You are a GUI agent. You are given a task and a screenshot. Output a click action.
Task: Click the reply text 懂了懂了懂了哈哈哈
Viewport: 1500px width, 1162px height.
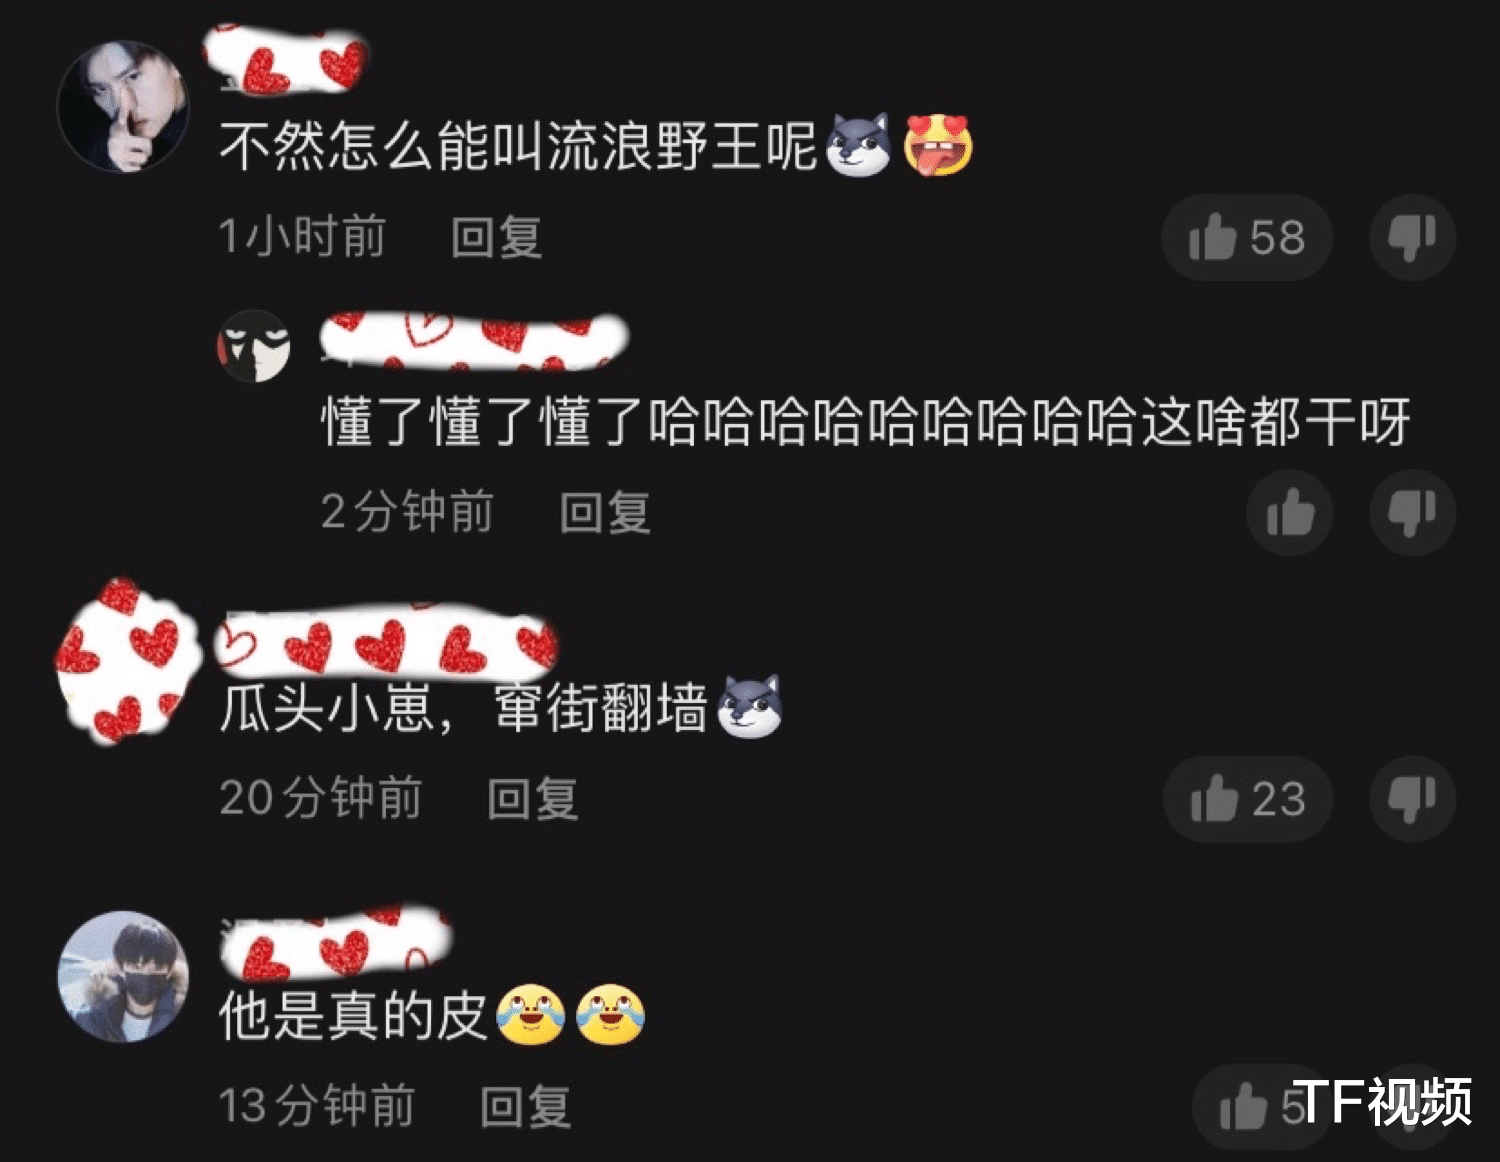point(865,422)
